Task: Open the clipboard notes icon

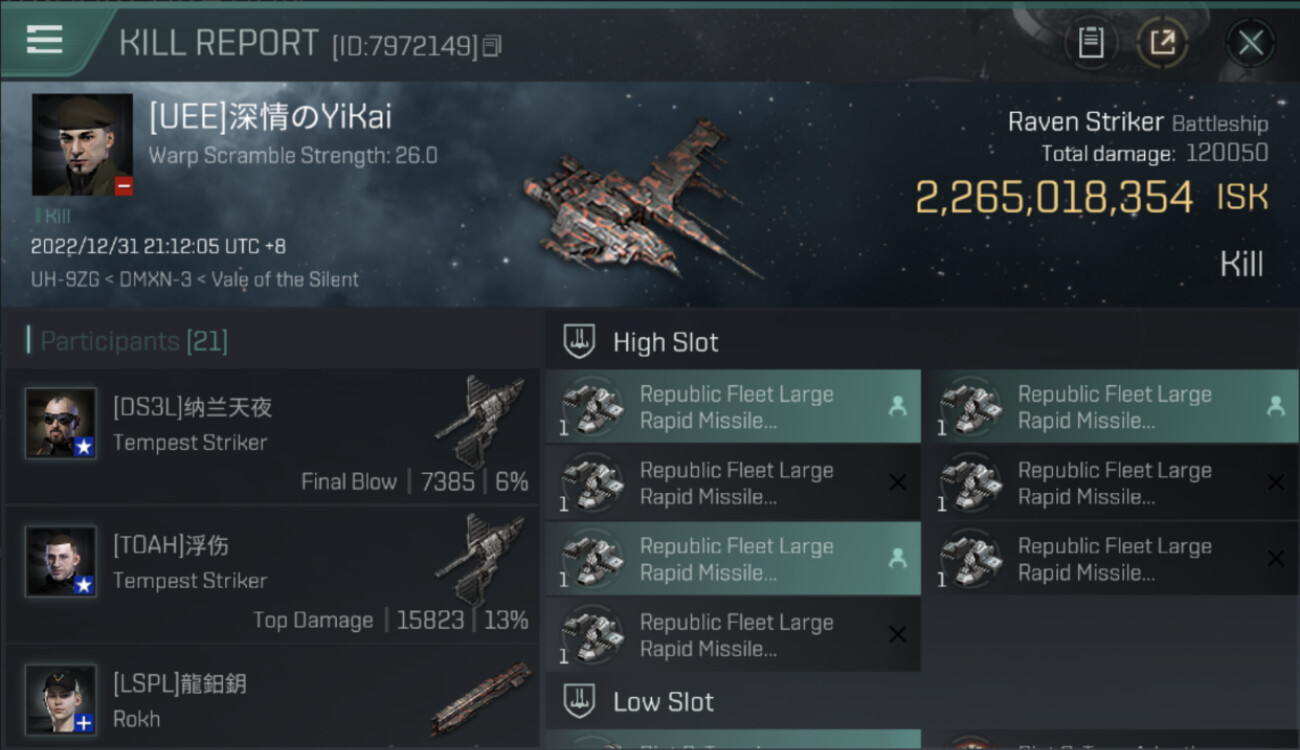Action: pos(1091,42)
